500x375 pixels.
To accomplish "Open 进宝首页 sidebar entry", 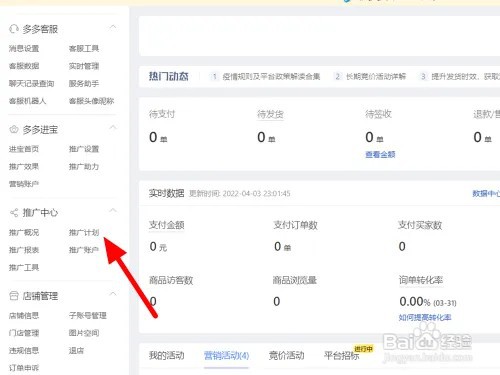I will (x=24, y=149).
